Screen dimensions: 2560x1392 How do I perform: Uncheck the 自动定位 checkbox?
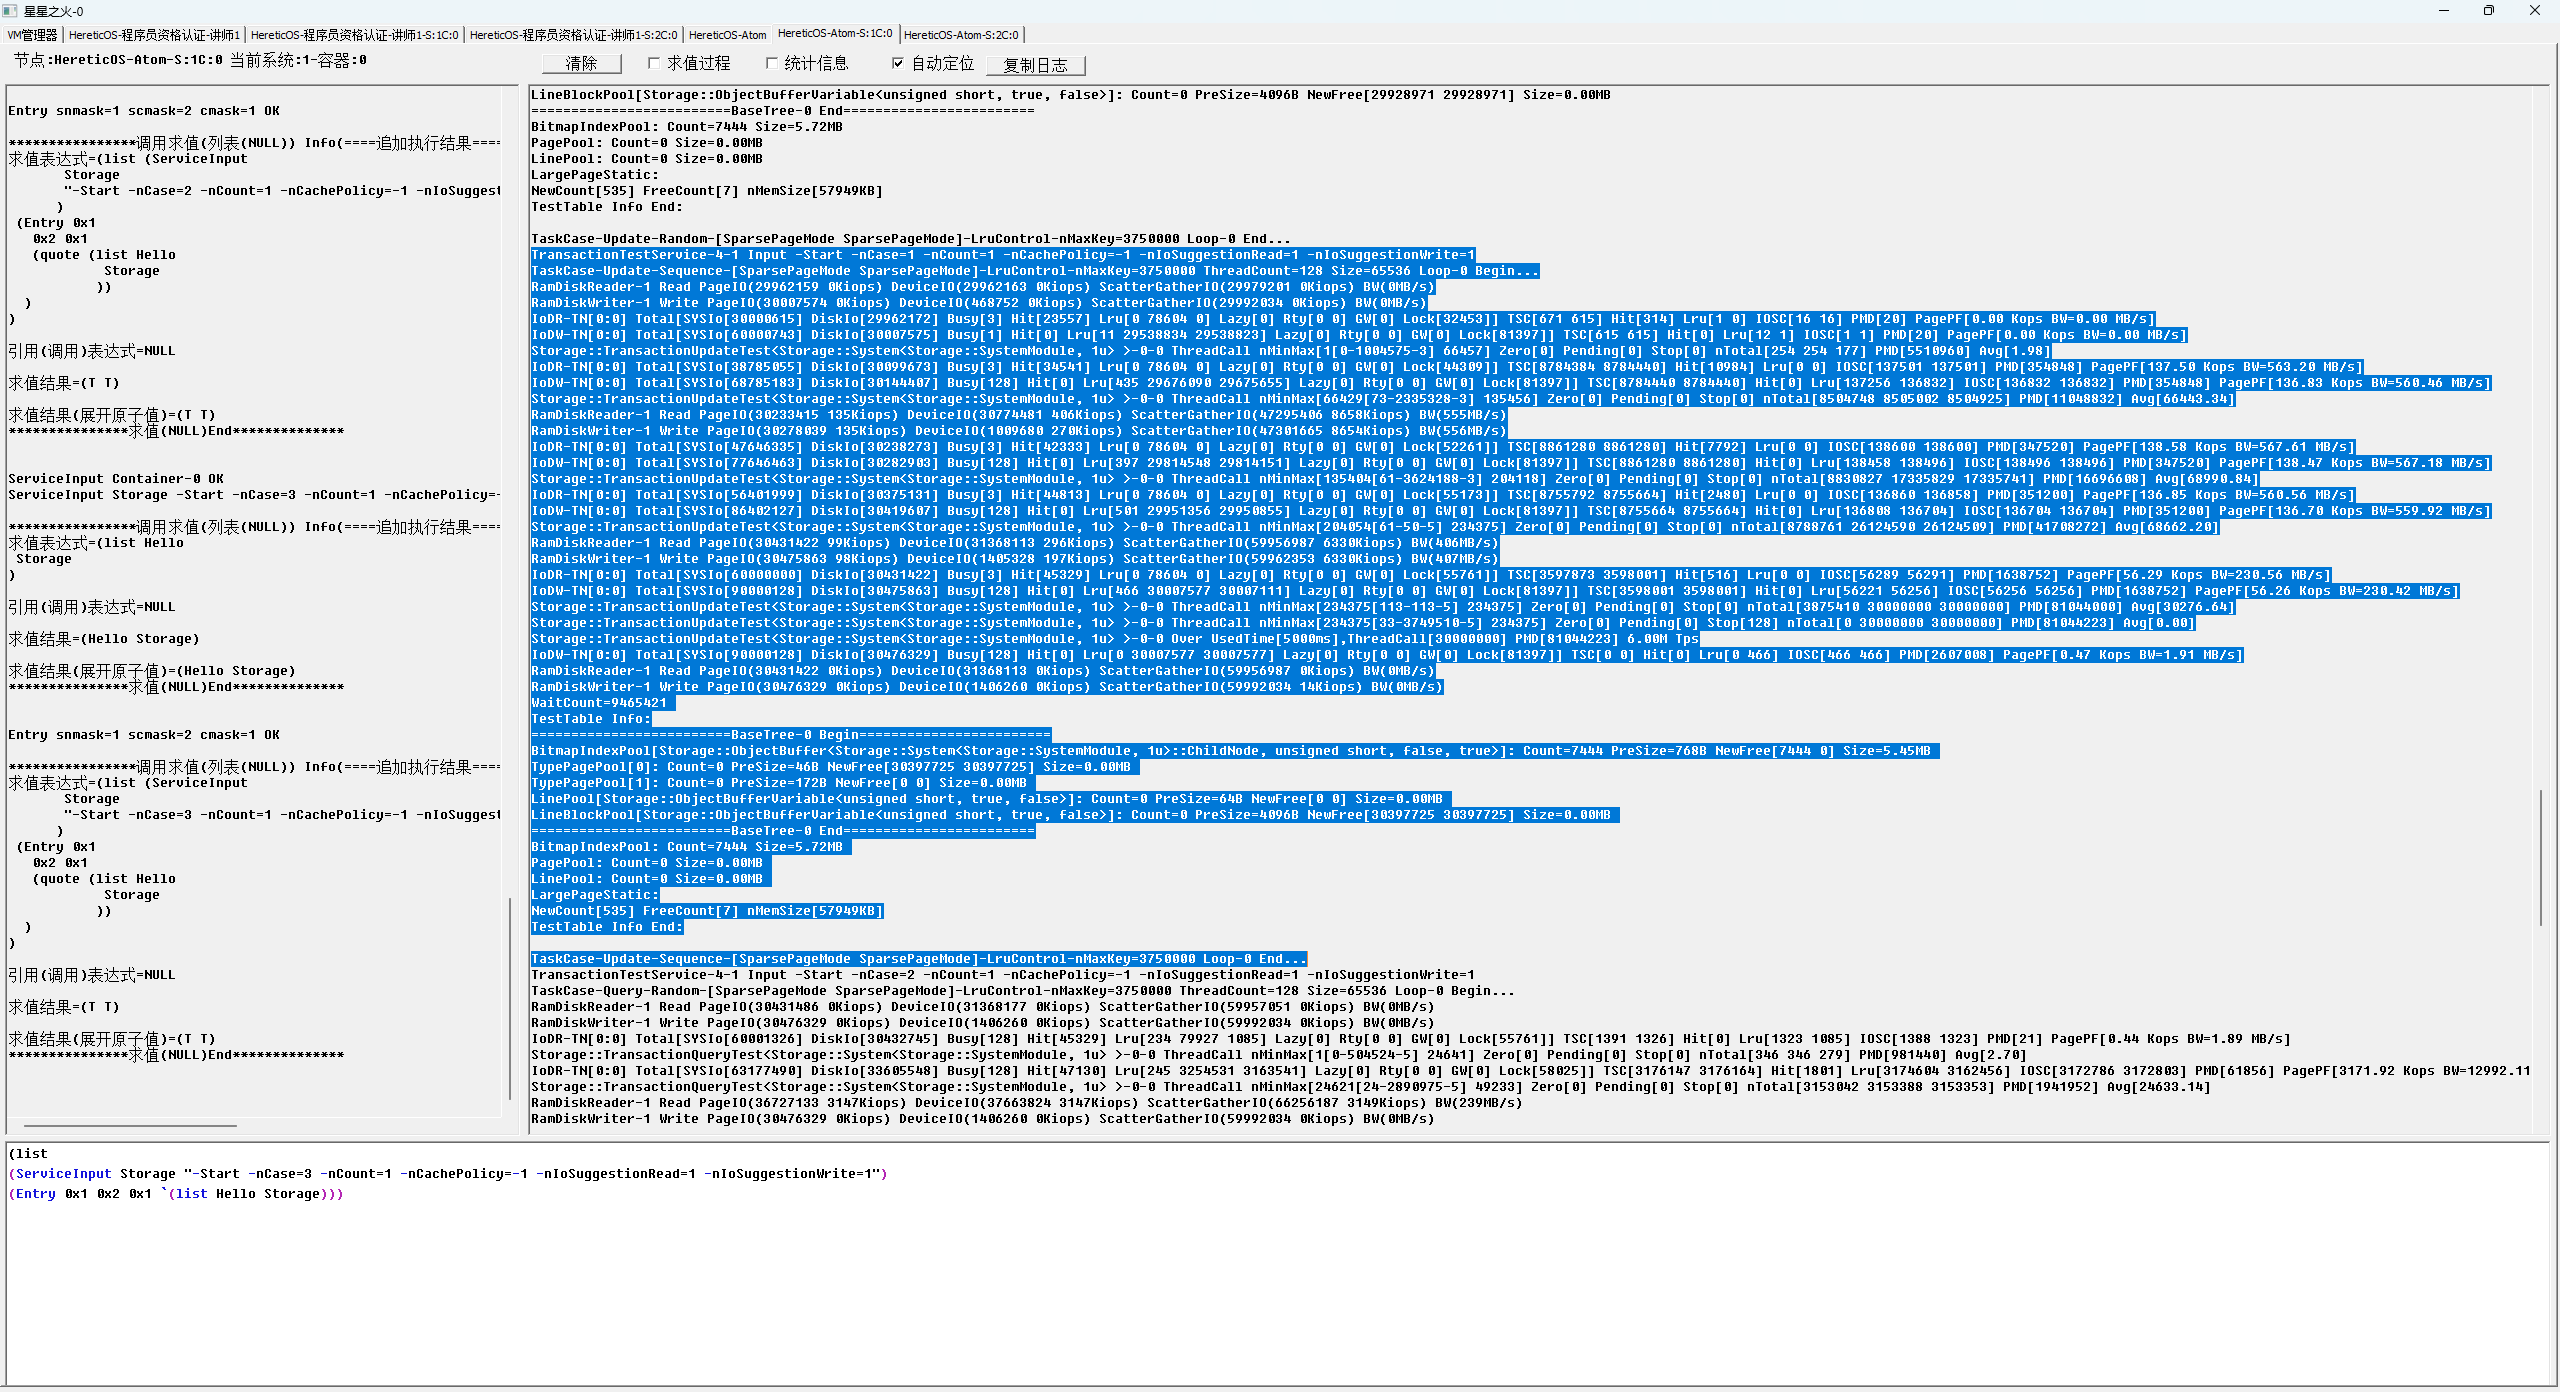click(898, 63)
